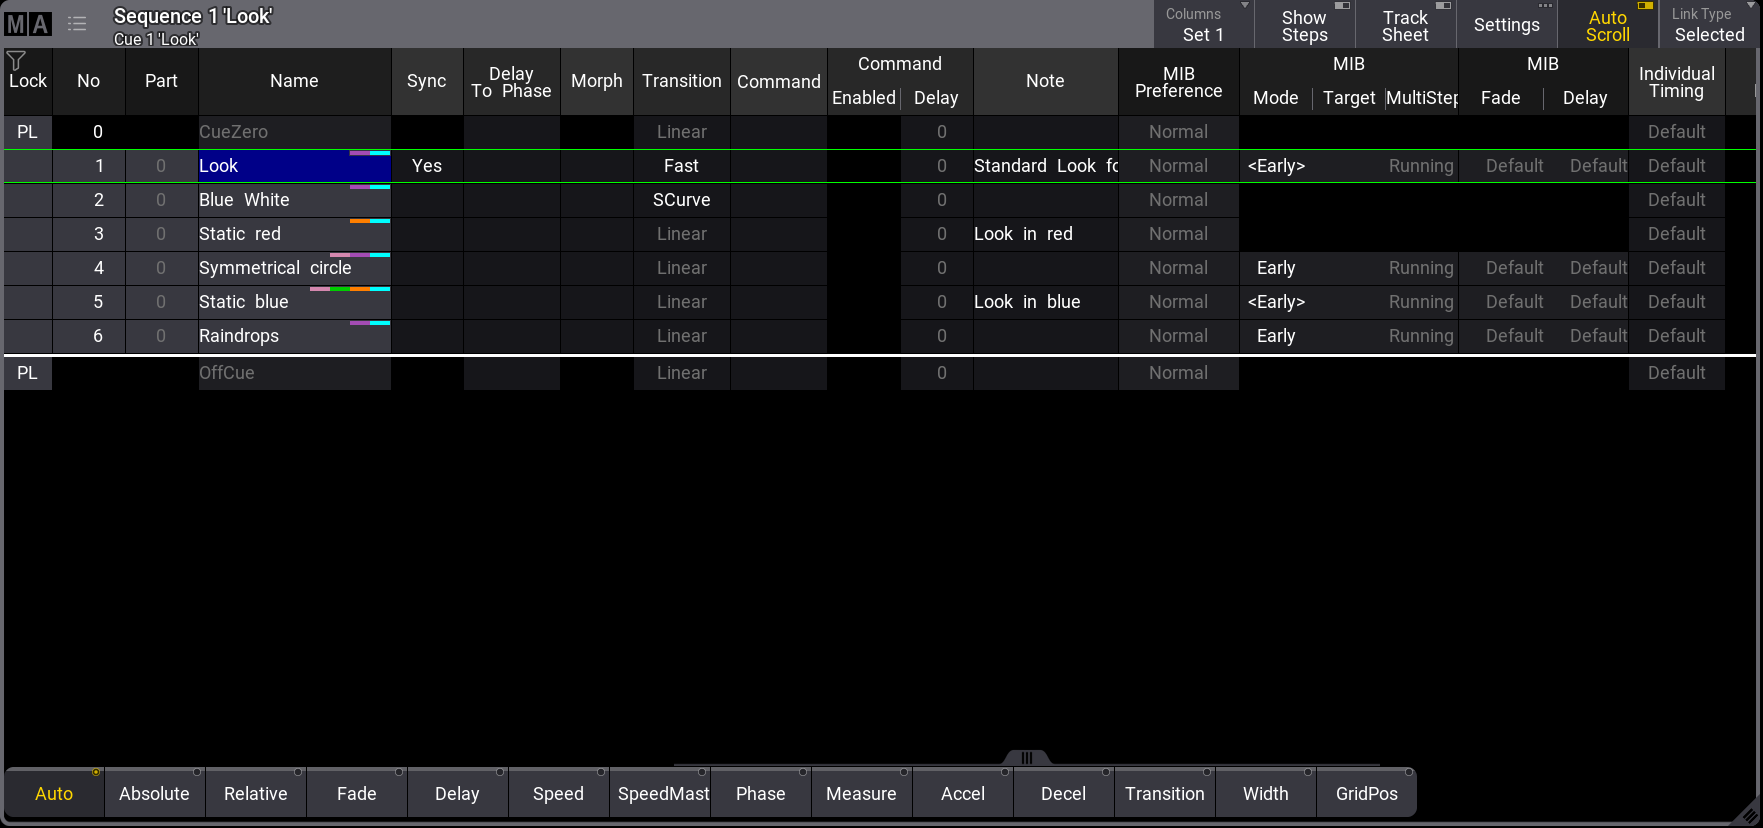Toggle Track Sheet mode
The width and height of the screenshot is (1763, 828).
pyautogui.click(x=1405, y=25)
